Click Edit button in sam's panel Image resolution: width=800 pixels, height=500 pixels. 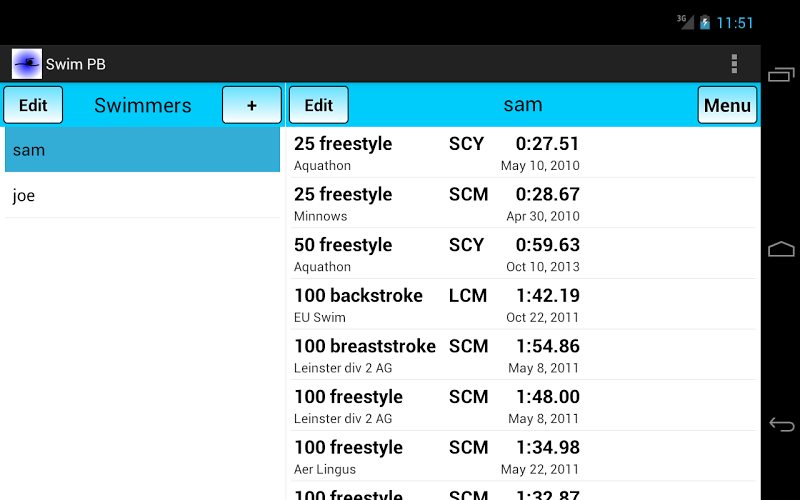point(318,105)
